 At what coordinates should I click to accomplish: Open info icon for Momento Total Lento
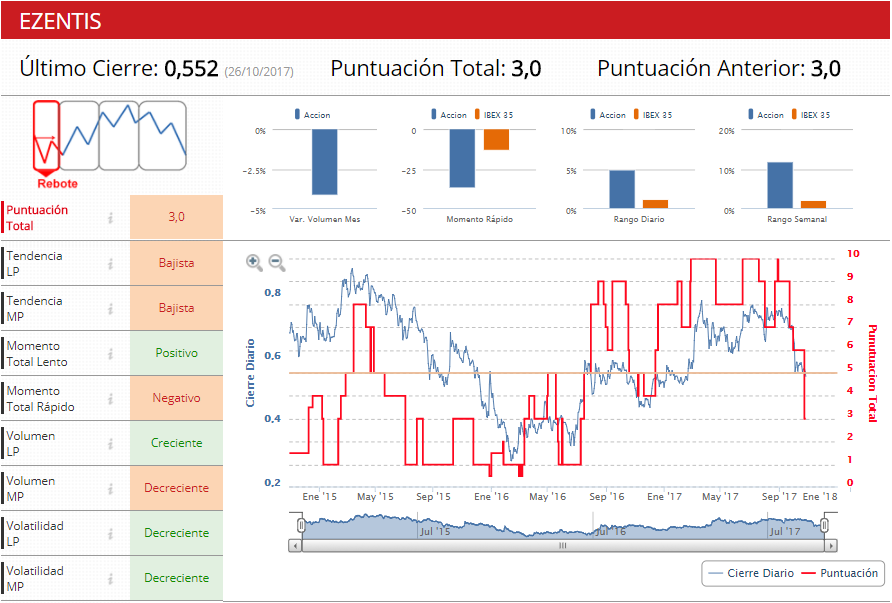pos(111,353)
